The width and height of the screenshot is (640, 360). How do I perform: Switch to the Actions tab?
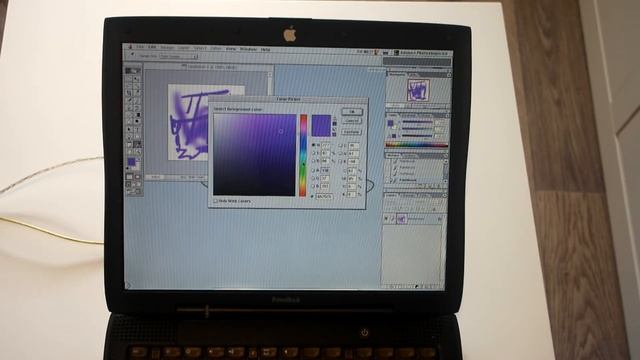(411, 156)
